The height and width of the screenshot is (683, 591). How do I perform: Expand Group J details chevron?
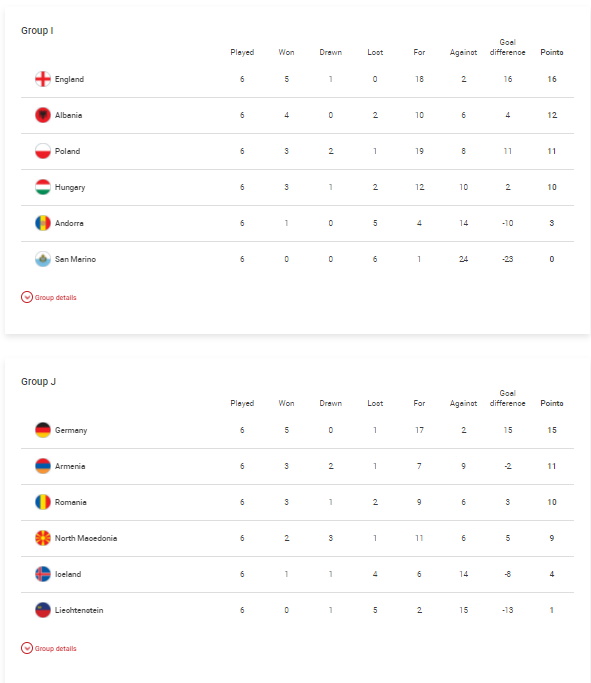27,648
